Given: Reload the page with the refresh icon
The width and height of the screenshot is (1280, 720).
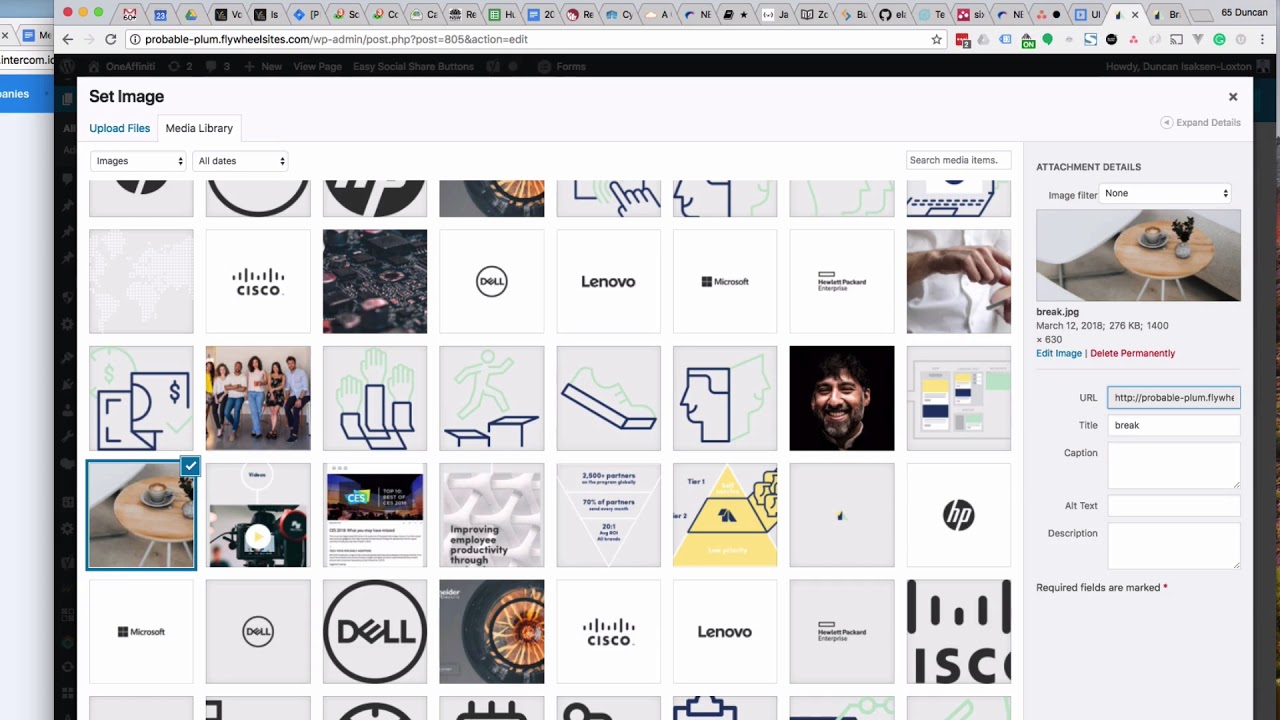Looking at the screenshot, I should [111, 39].
